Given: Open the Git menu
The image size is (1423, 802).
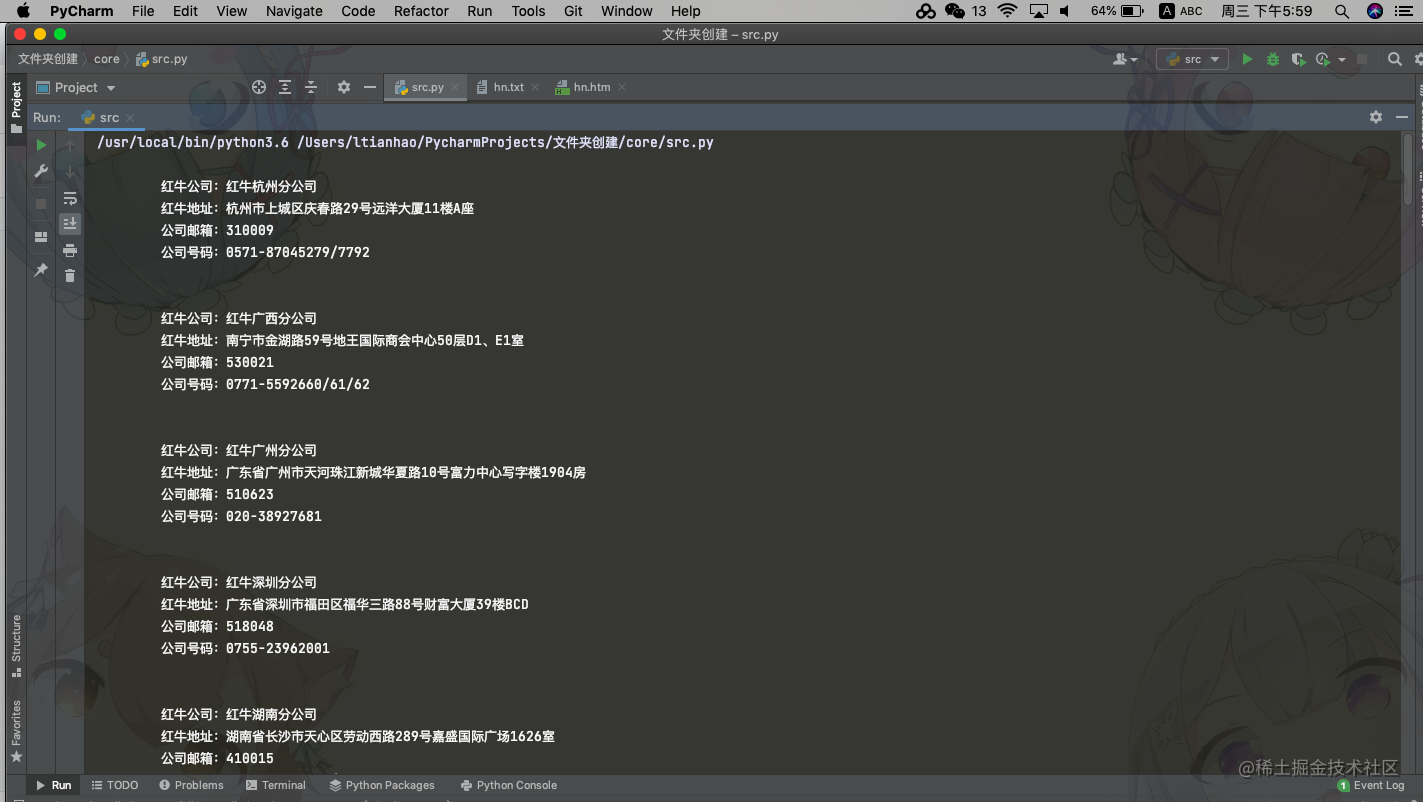Looking at the screenshot, I should pos(573,11).
